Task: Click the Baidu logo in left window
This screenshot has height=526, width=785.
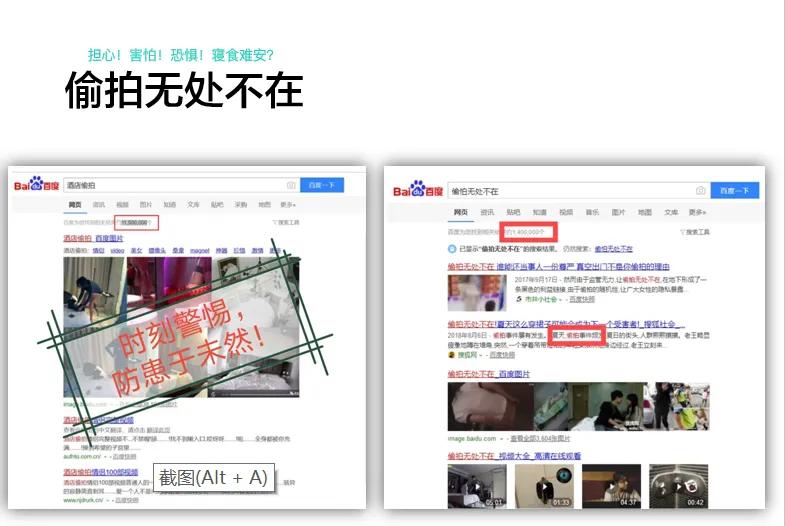Action: point(36,185)
